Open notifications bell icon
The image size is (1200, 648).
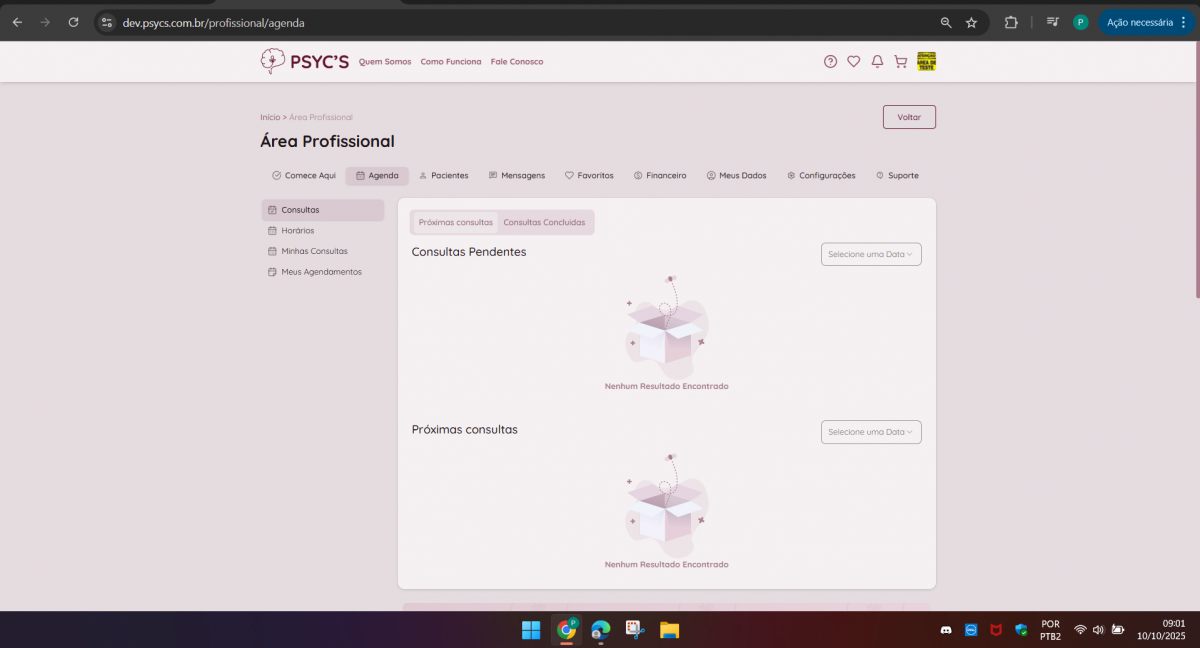(877, 62)
